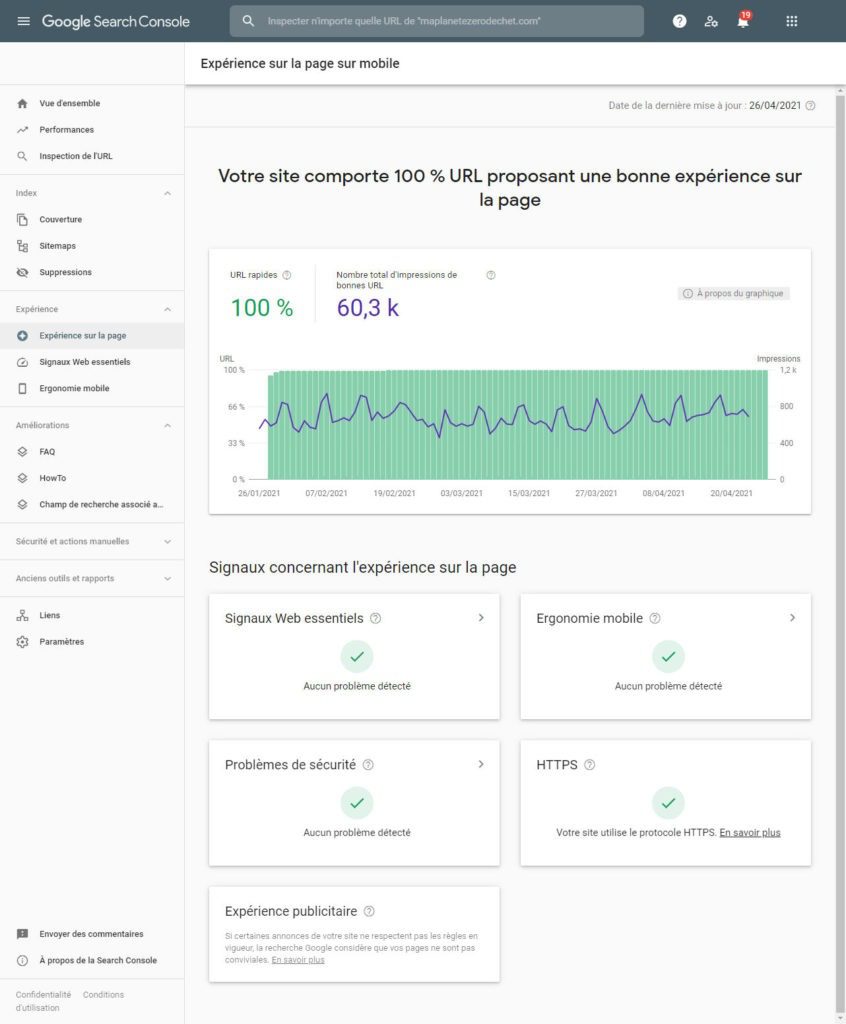Click help icon beside Signaux Web essentiels card title
The width and height of the screenshot is (846, 1024).
click(x=376, y=618)
